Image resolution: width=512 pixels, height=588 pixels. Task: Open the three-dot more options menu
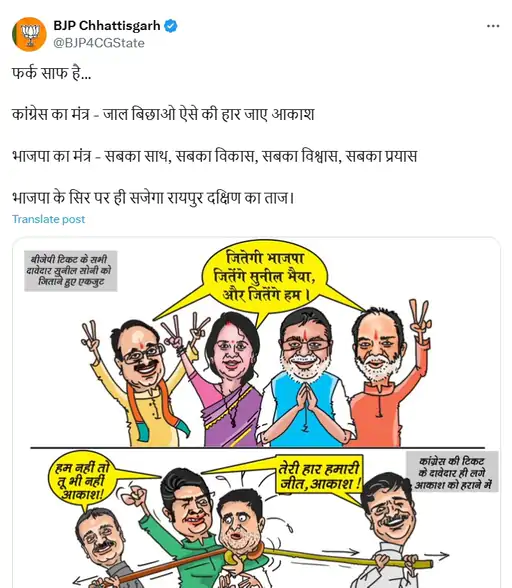[493, 26]
